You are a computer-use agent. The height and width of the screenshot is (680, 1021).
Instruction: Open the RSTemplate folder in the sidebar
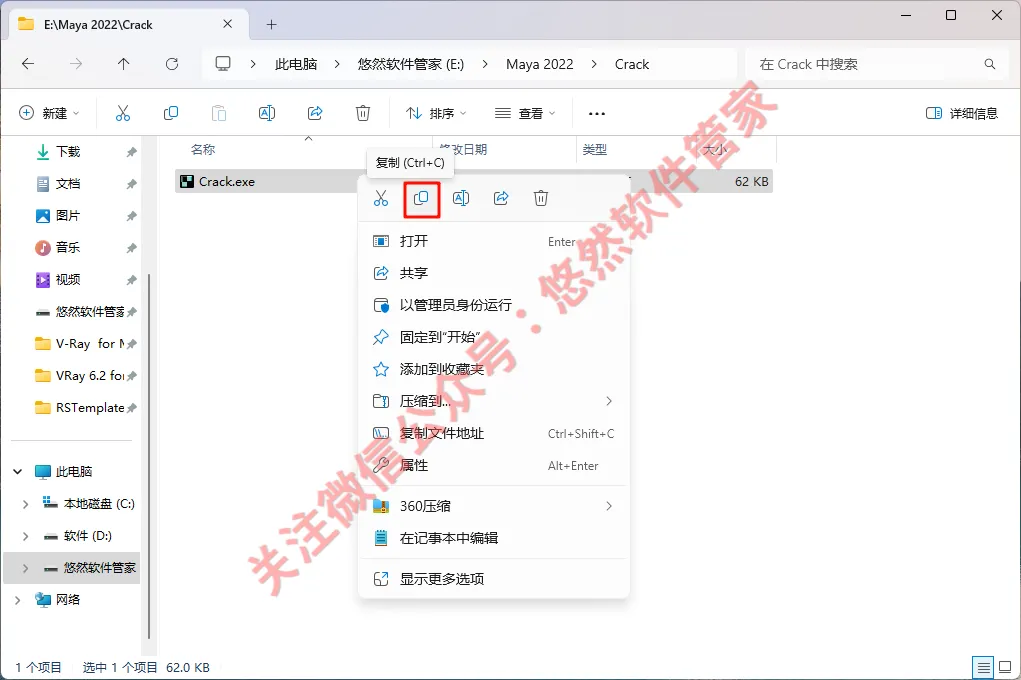(x=85, y=408)
